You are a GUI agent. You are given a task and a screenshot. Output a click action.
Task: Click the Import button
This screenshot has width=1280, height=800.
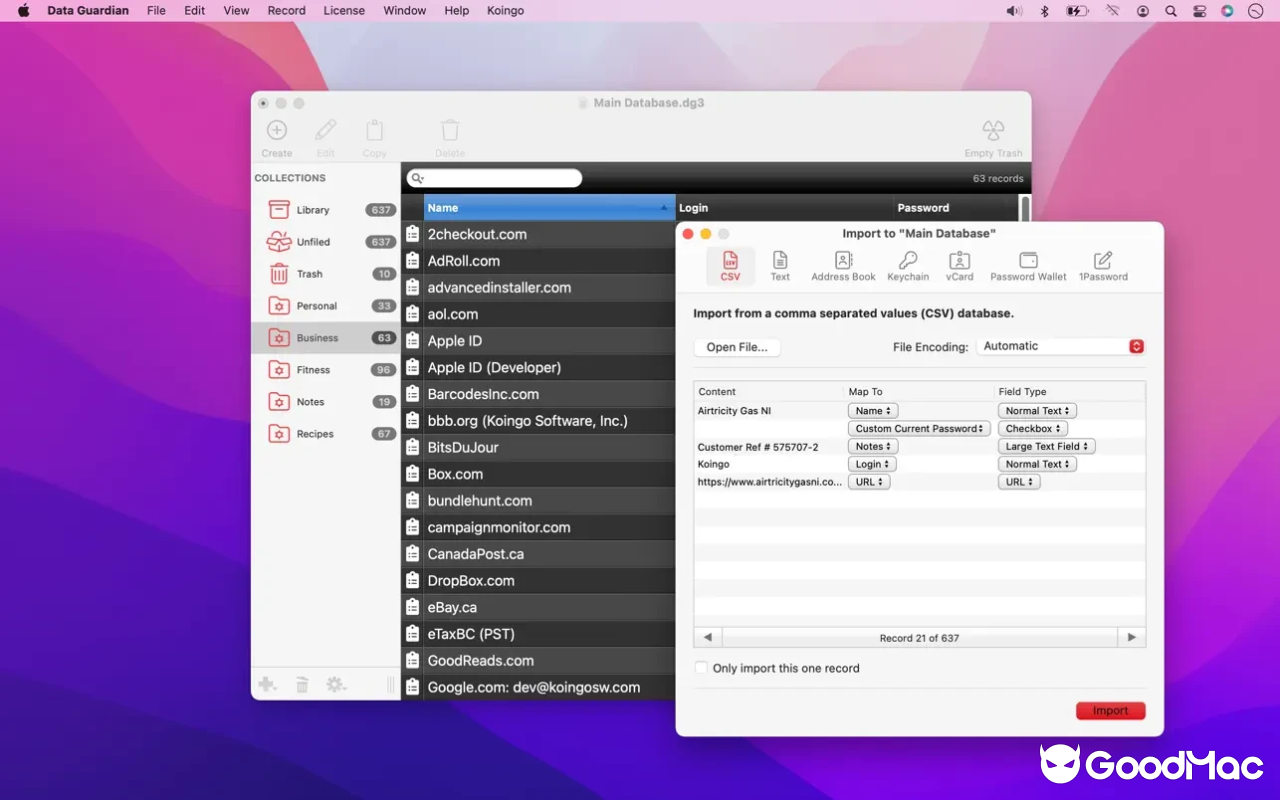coord(1110,710)
